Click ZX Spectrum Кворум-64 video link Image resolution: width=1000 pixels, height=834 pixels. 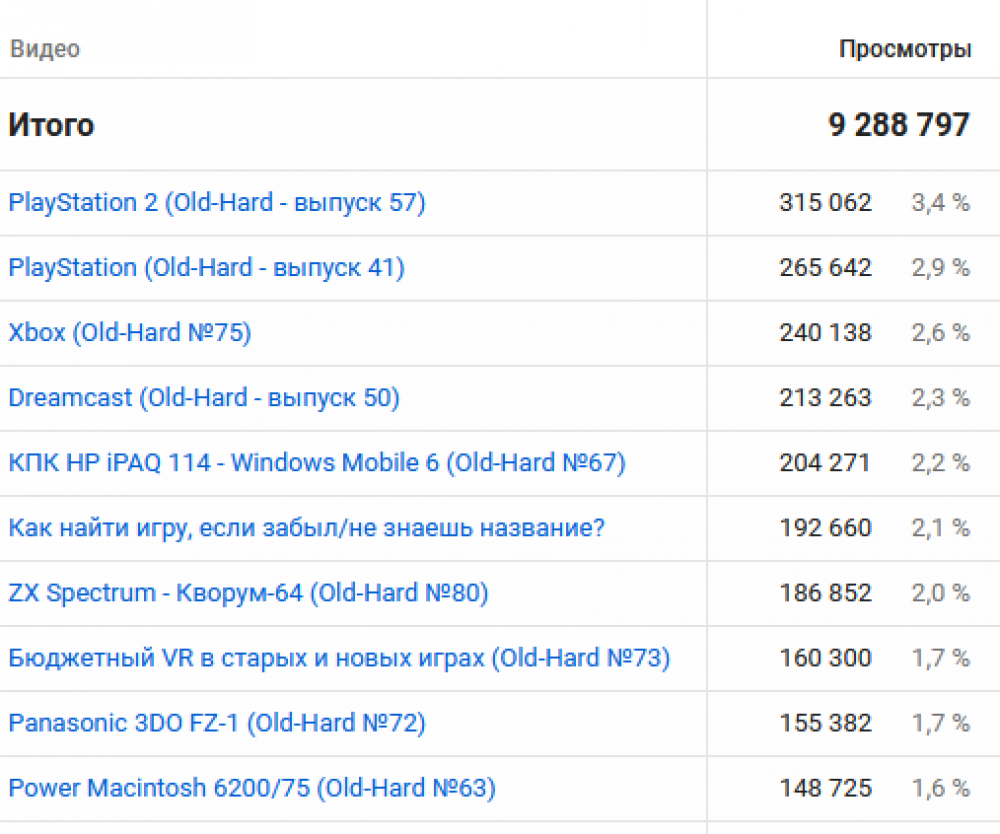pos(248,593)
